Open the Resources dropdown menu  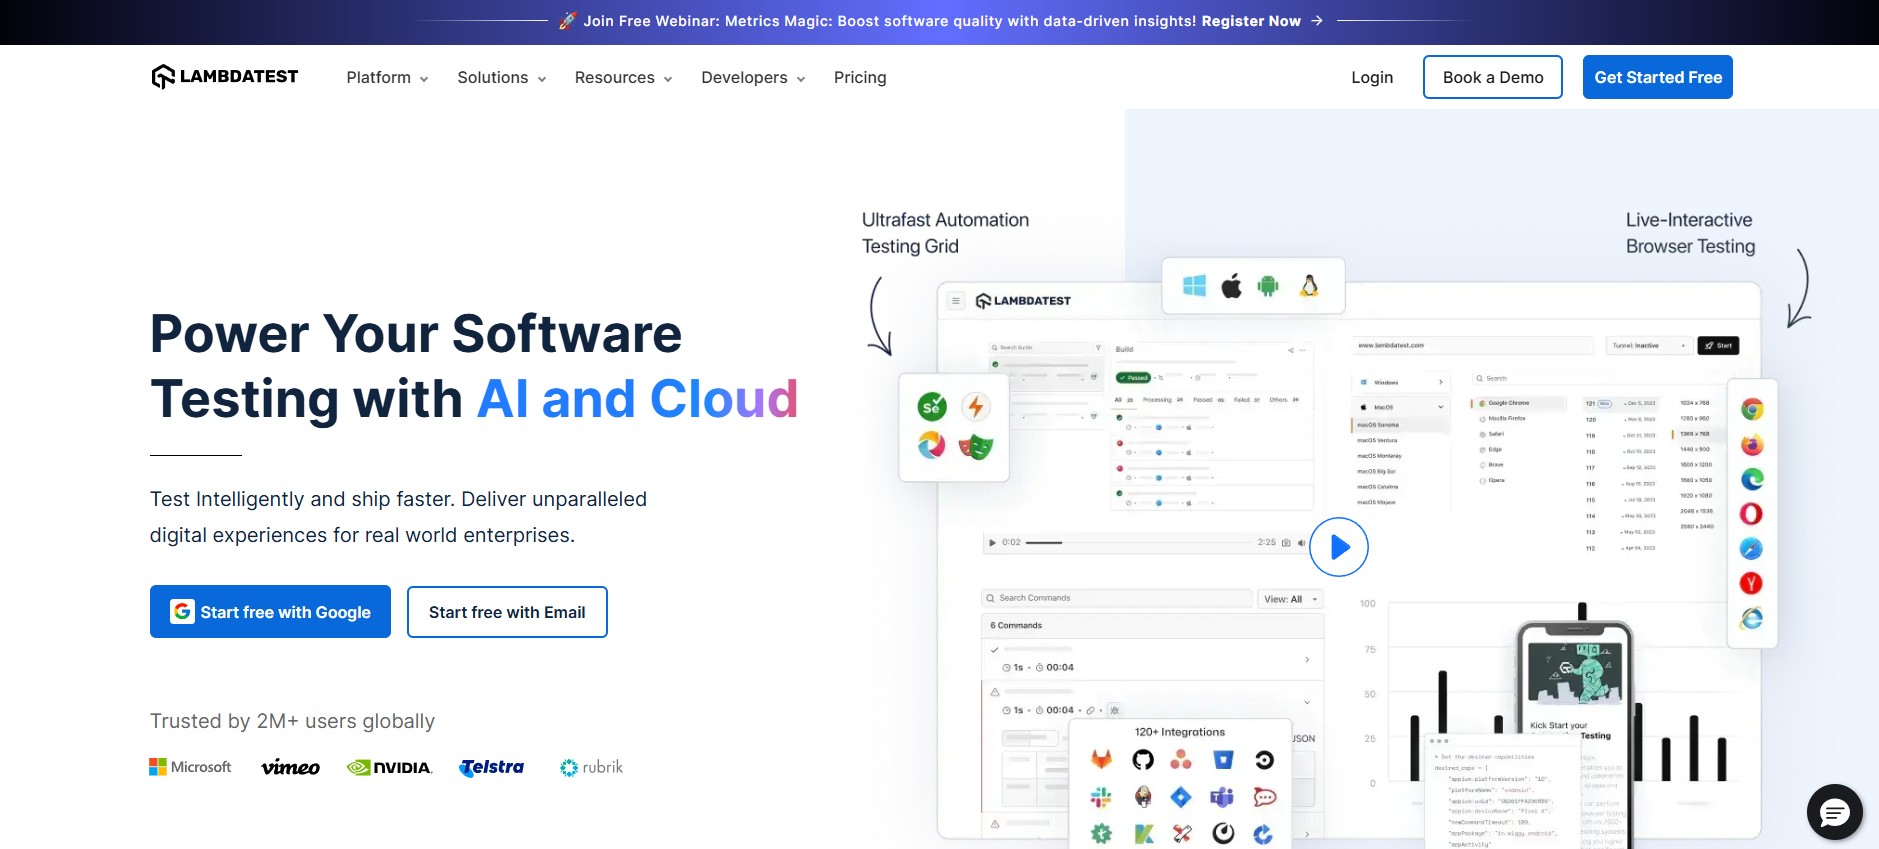[623, 78]
